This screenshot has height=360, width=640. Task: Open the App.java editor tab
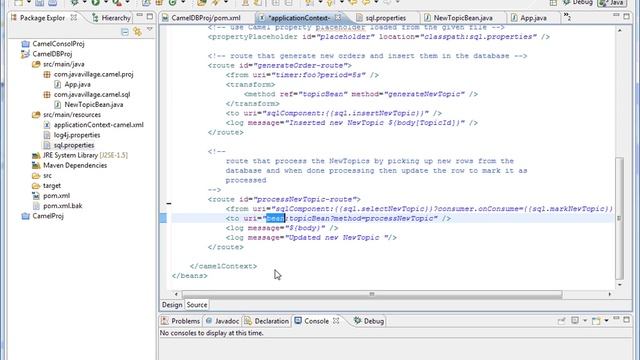pos(533,18)
